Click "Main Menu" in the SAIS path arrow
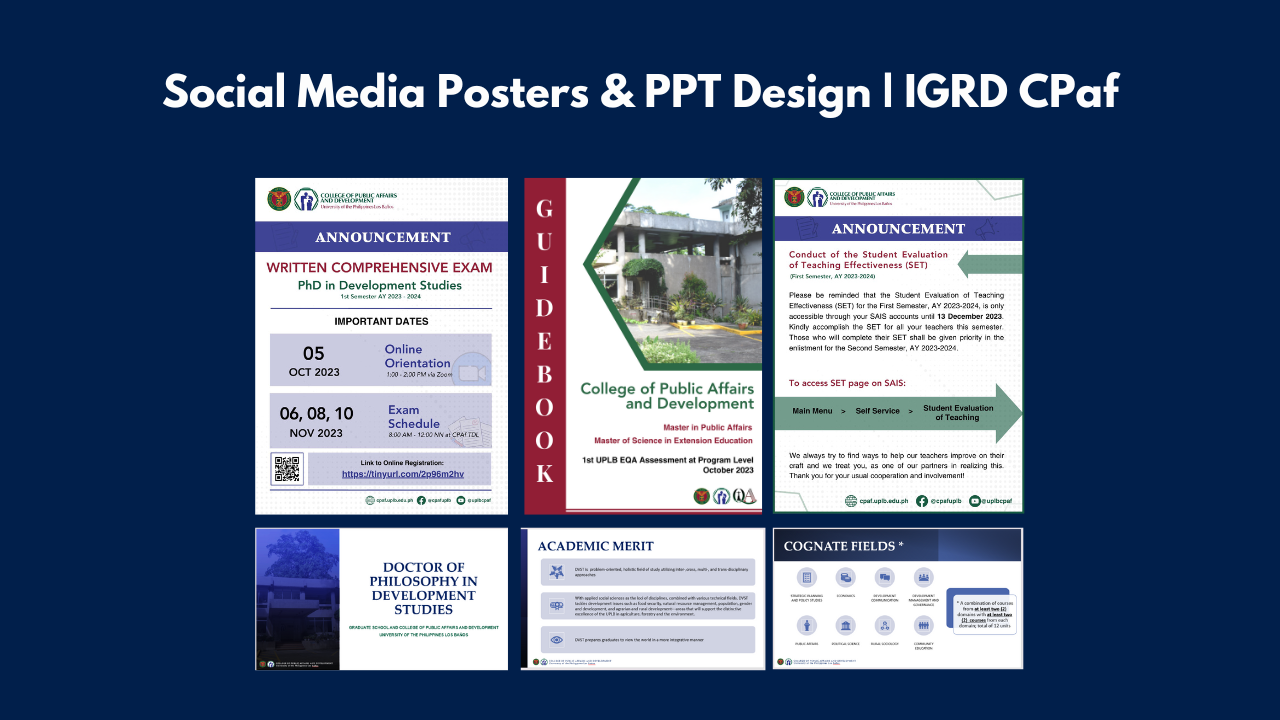This screenshot has height=720, width=1280. click(812, 411)
